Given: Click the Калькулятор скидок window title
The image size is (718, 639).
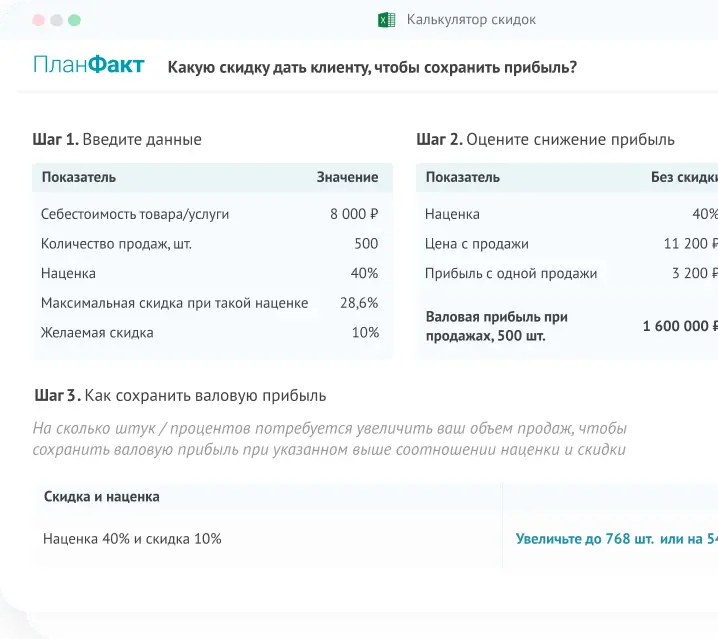Looking at the screenshot, I should point(470,20).
